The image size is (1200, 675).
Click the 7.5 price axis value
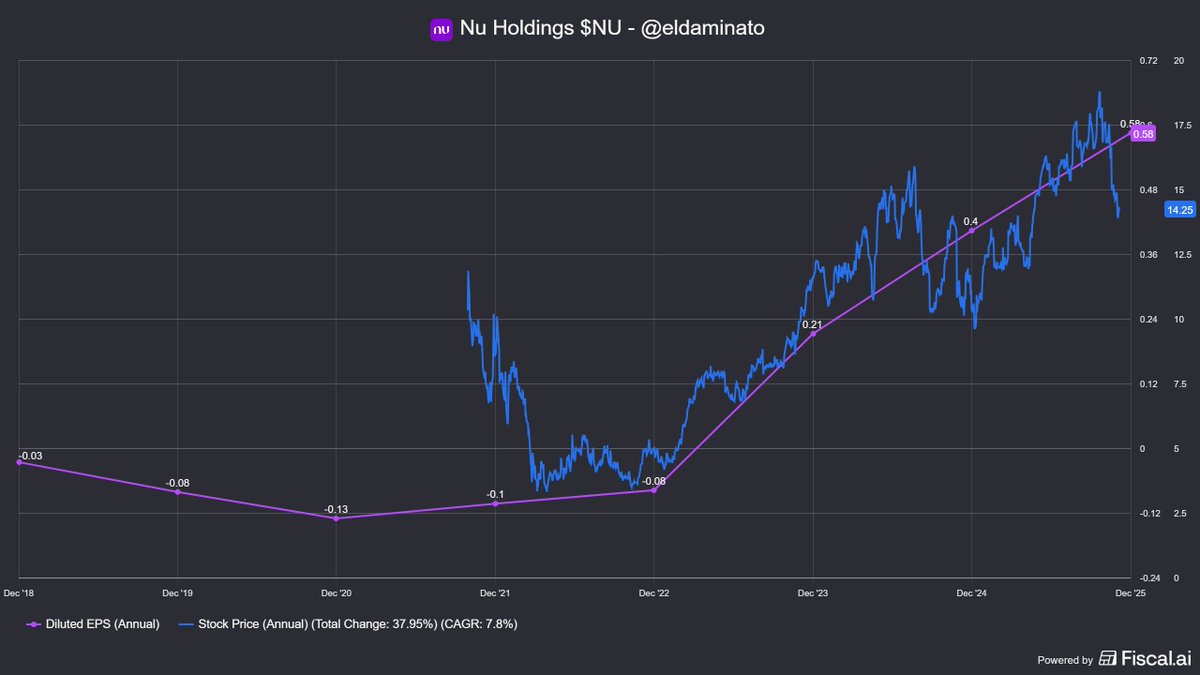point(1180,384)
